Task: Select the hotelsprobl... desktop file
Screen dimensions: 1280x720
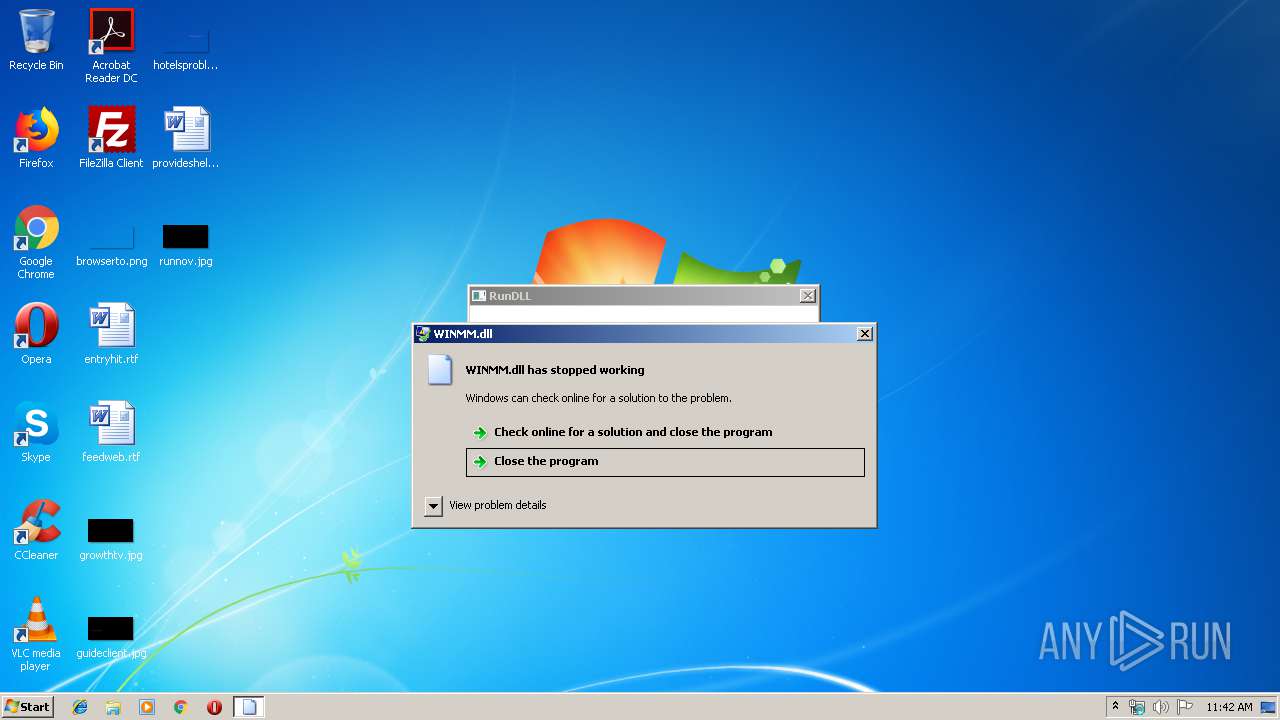Action: pos(185,46)
